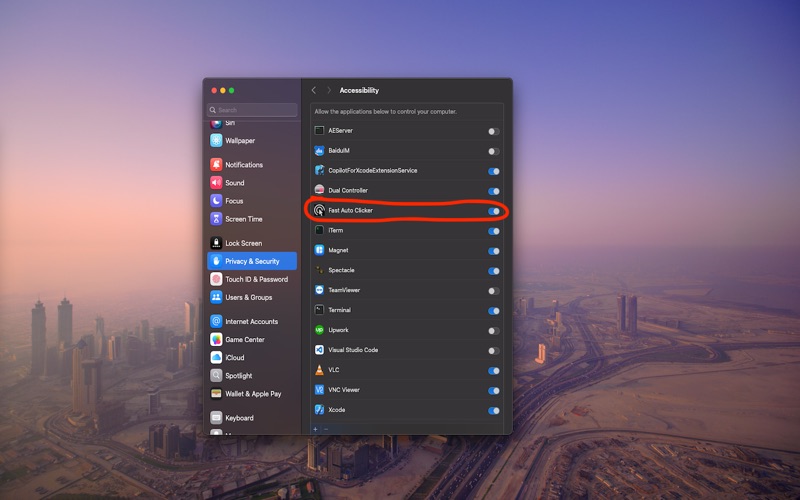This screenshot has width=800, height=500.
Task: Click the CopilotForXcodeExtensionService icon
Action: pyautogui.click(x=319, y=170)
